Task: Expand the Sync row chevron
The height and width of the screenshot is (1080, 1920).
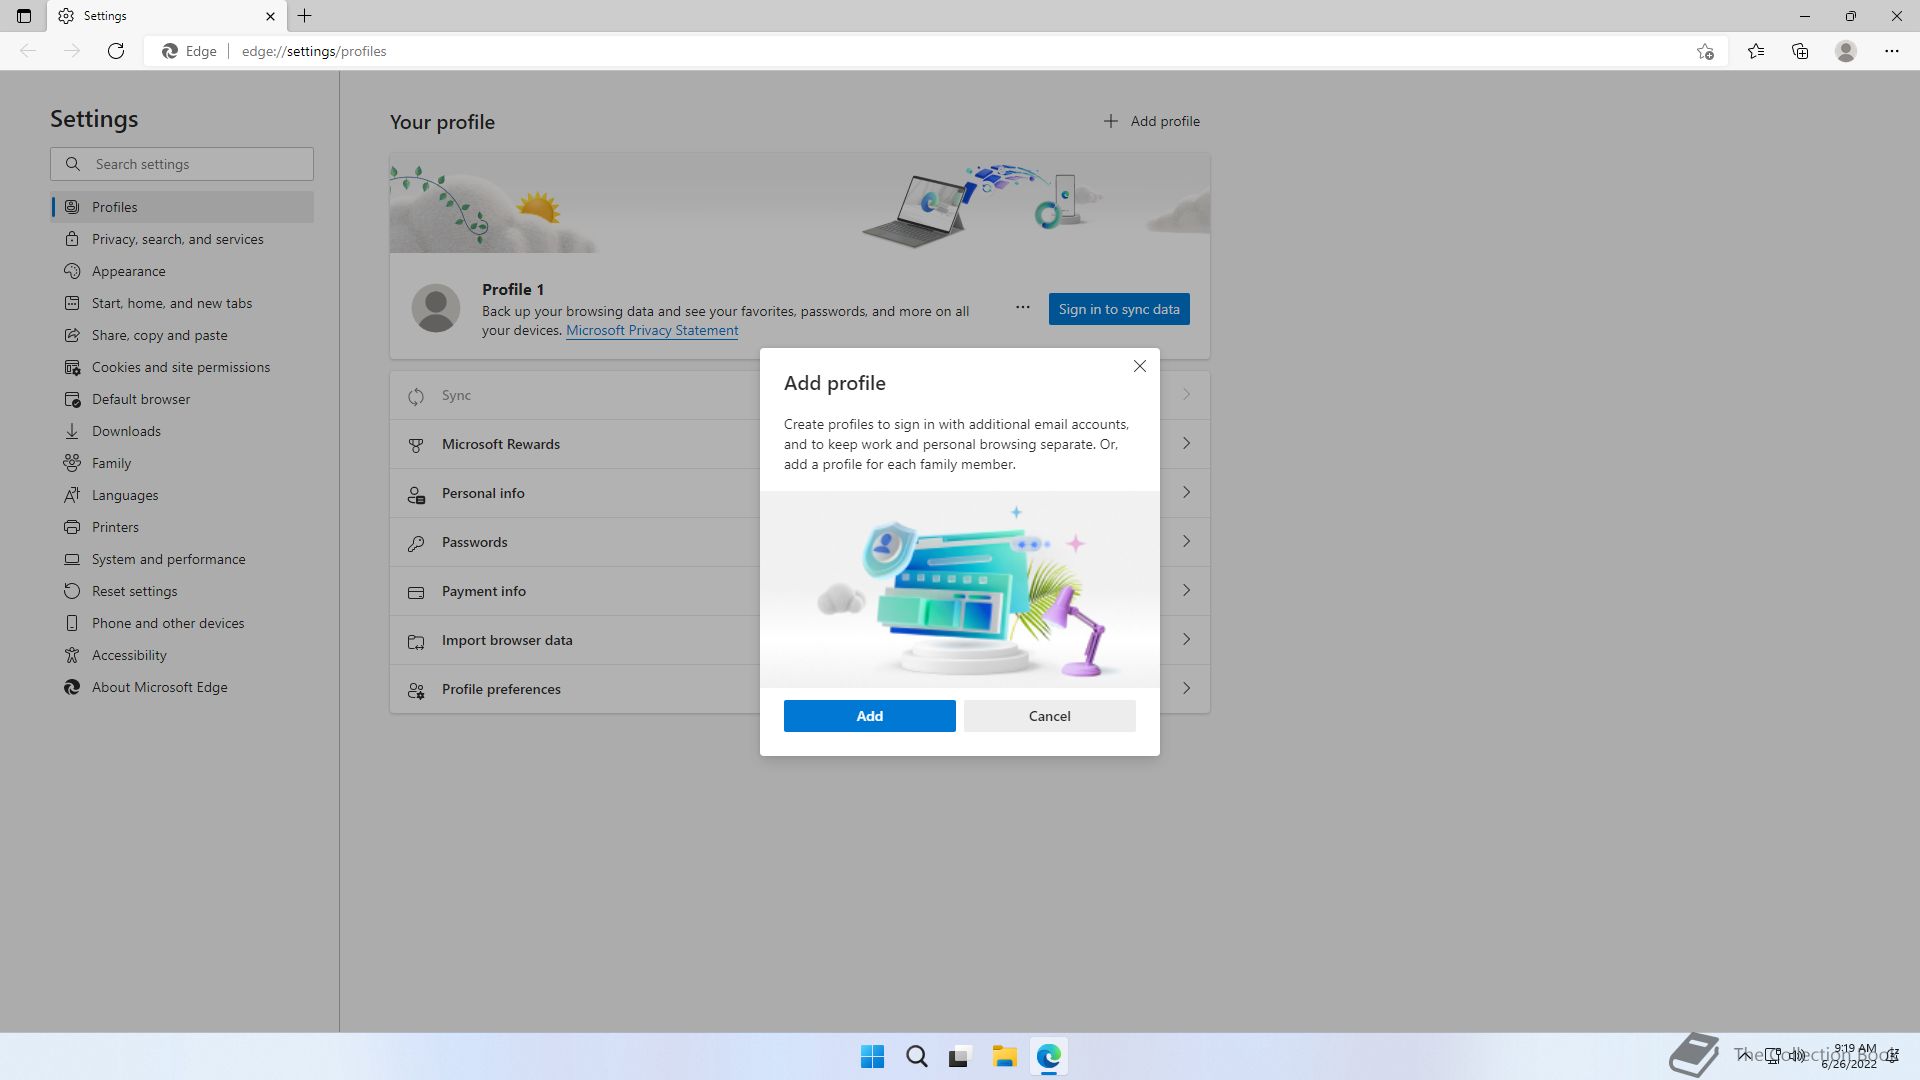Action: click(x=1186, y=395)
